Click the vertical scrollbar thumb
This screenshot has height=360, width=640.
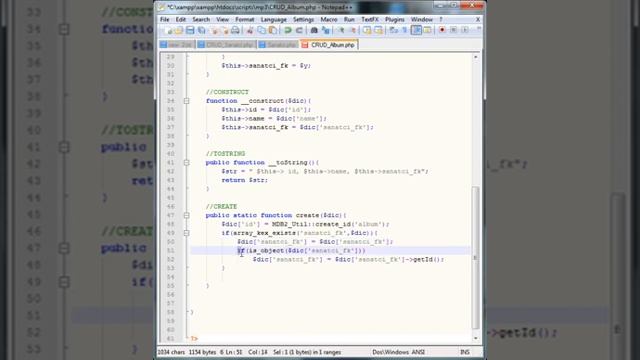(476, 258)
